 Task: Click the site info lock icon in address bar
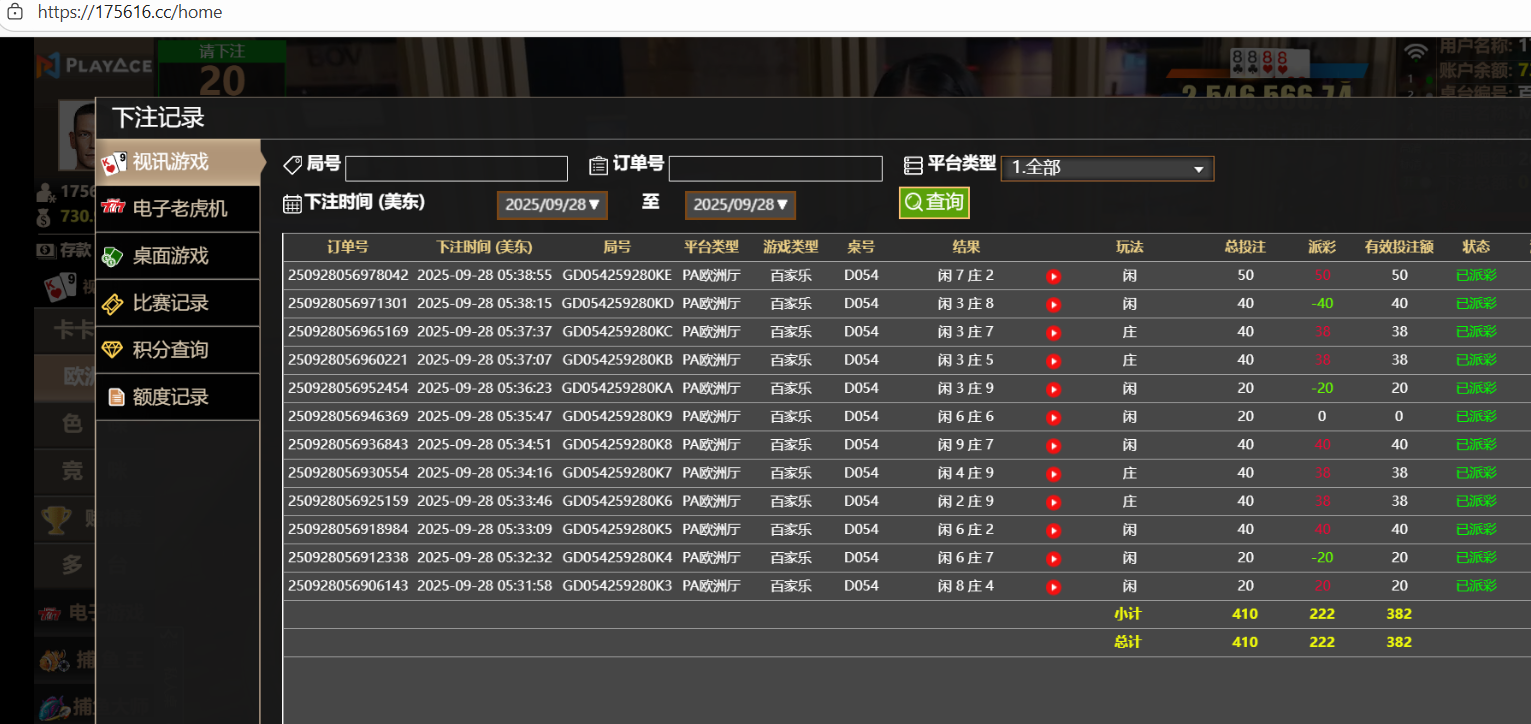click(x=16, y=12)
